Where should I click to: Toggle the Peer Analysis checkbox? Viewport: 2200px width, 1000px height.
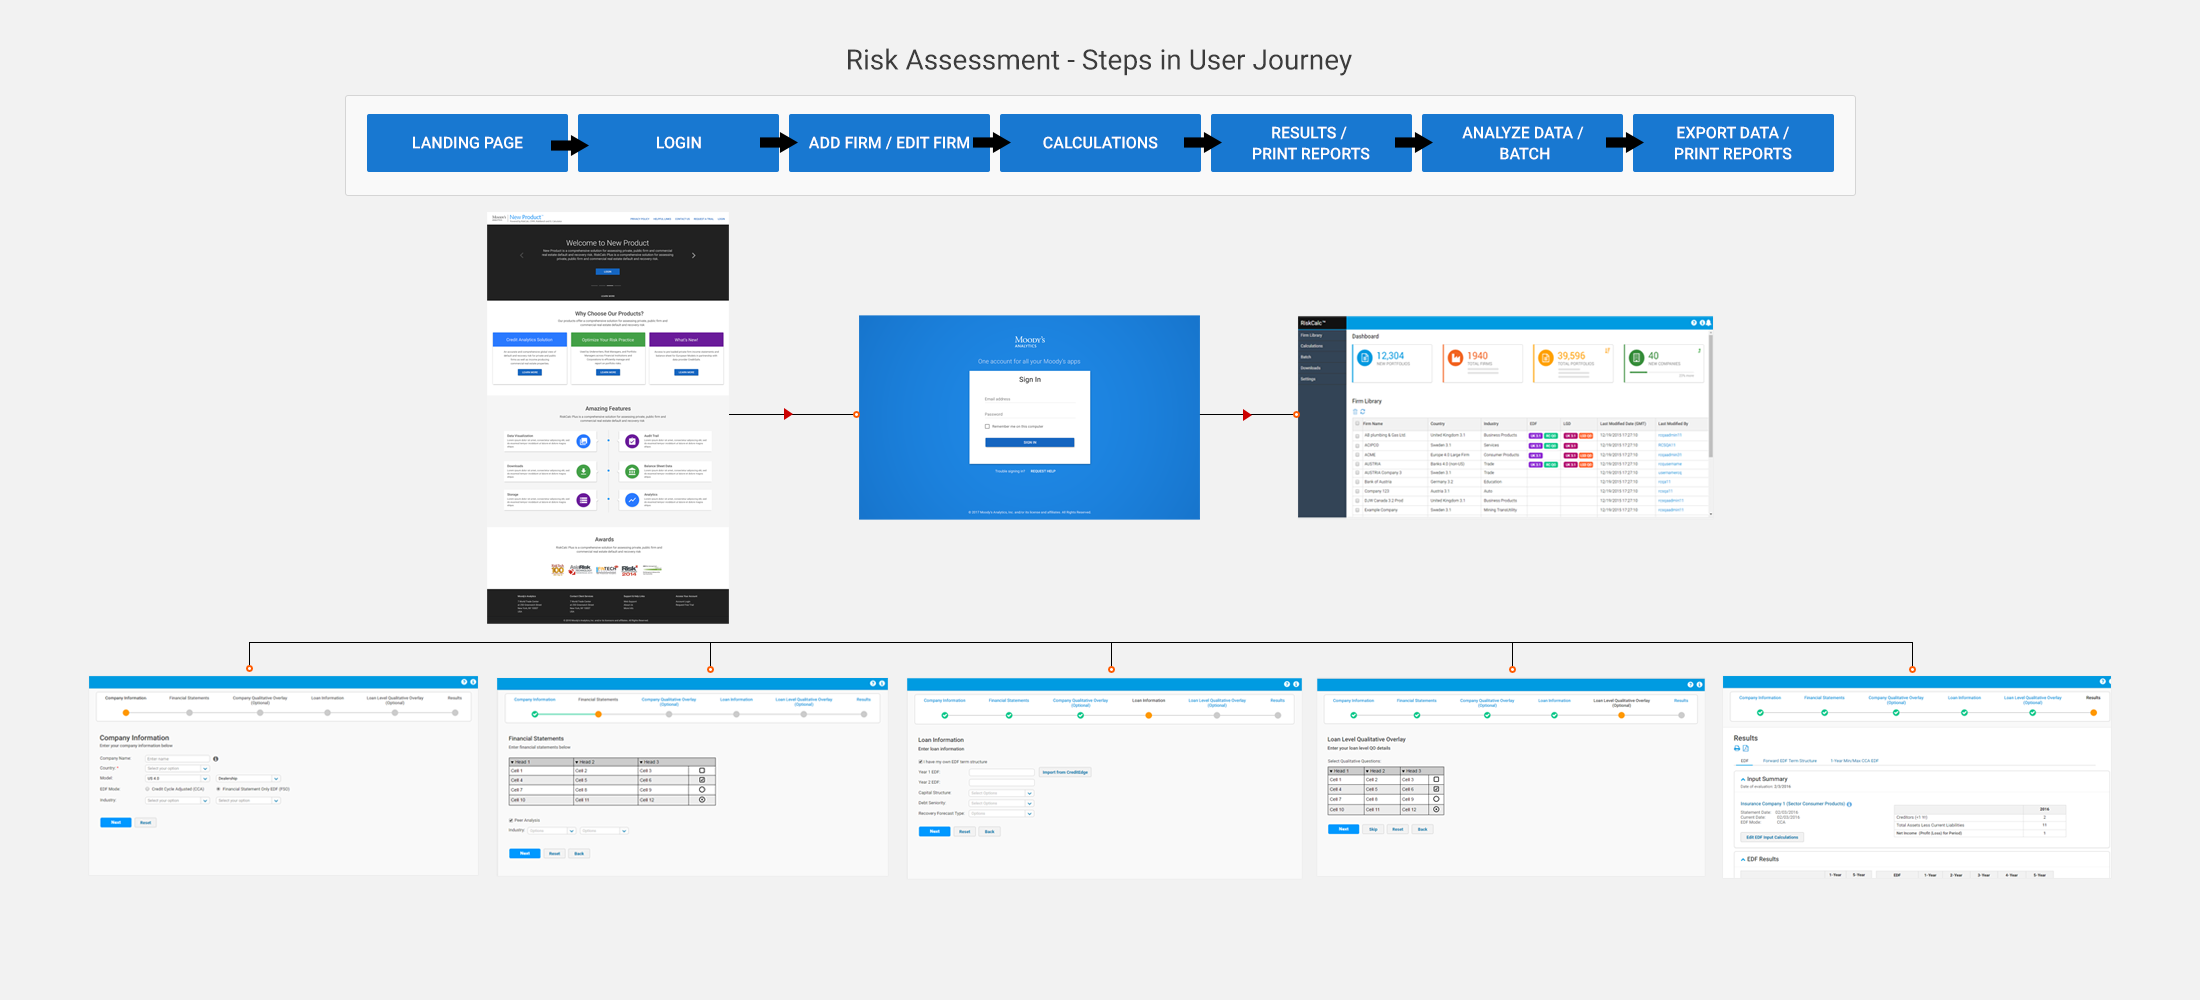click(511, 821)
